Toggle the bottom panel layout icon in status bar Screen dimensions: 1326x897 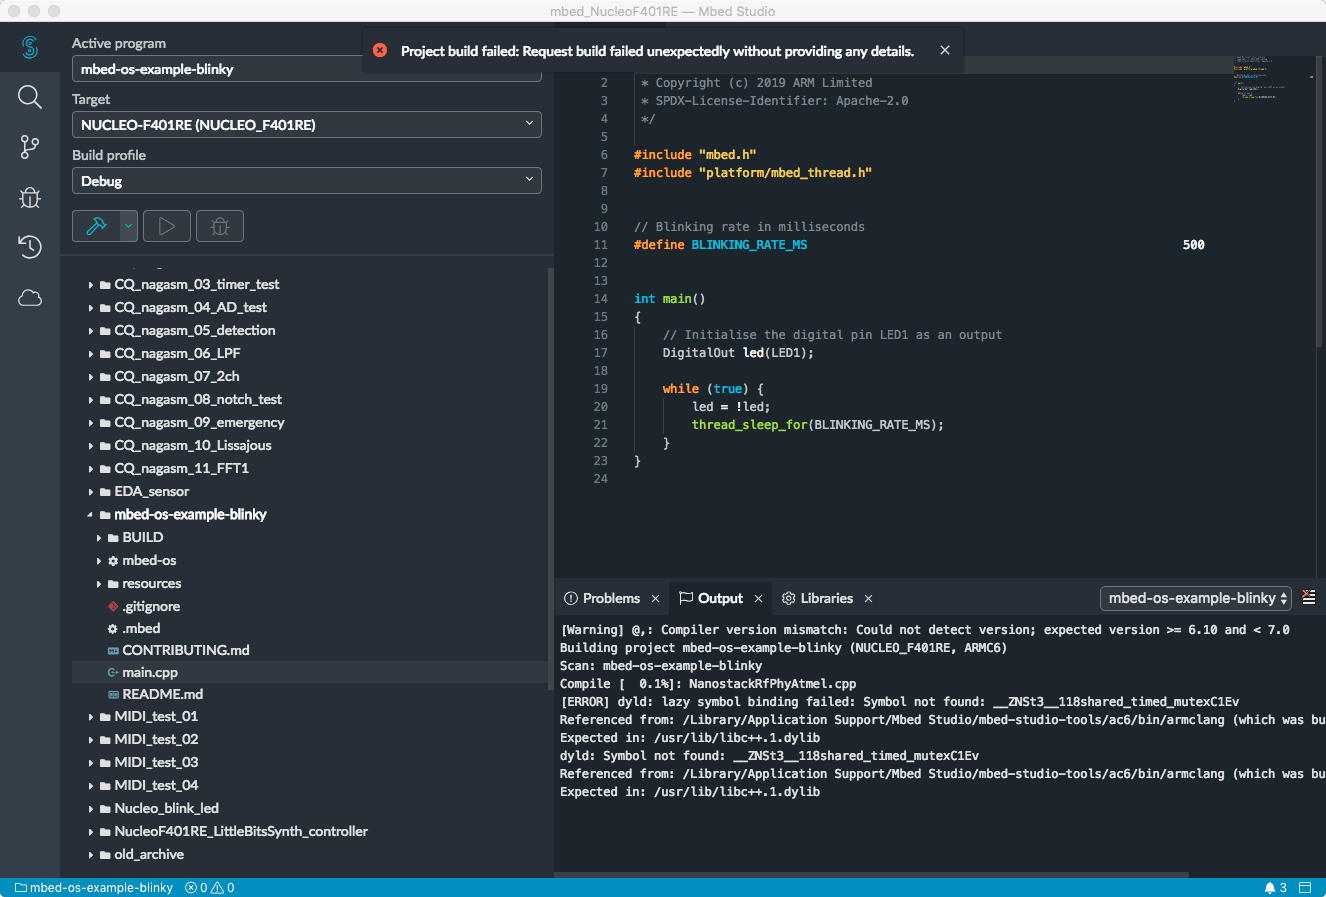[x=1305, y=887]
